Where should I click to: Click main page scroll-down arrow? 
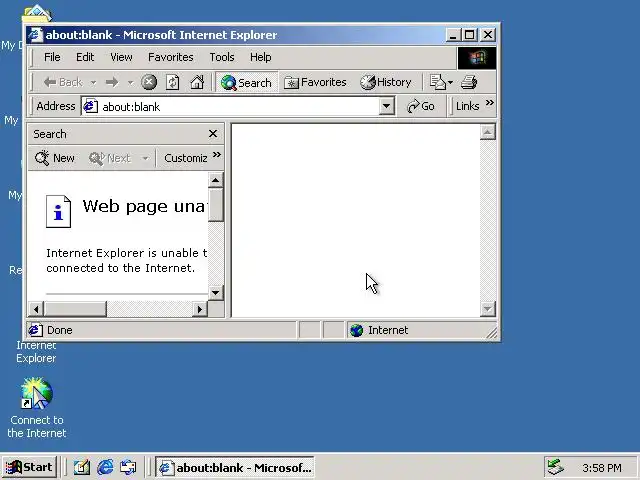488,309
